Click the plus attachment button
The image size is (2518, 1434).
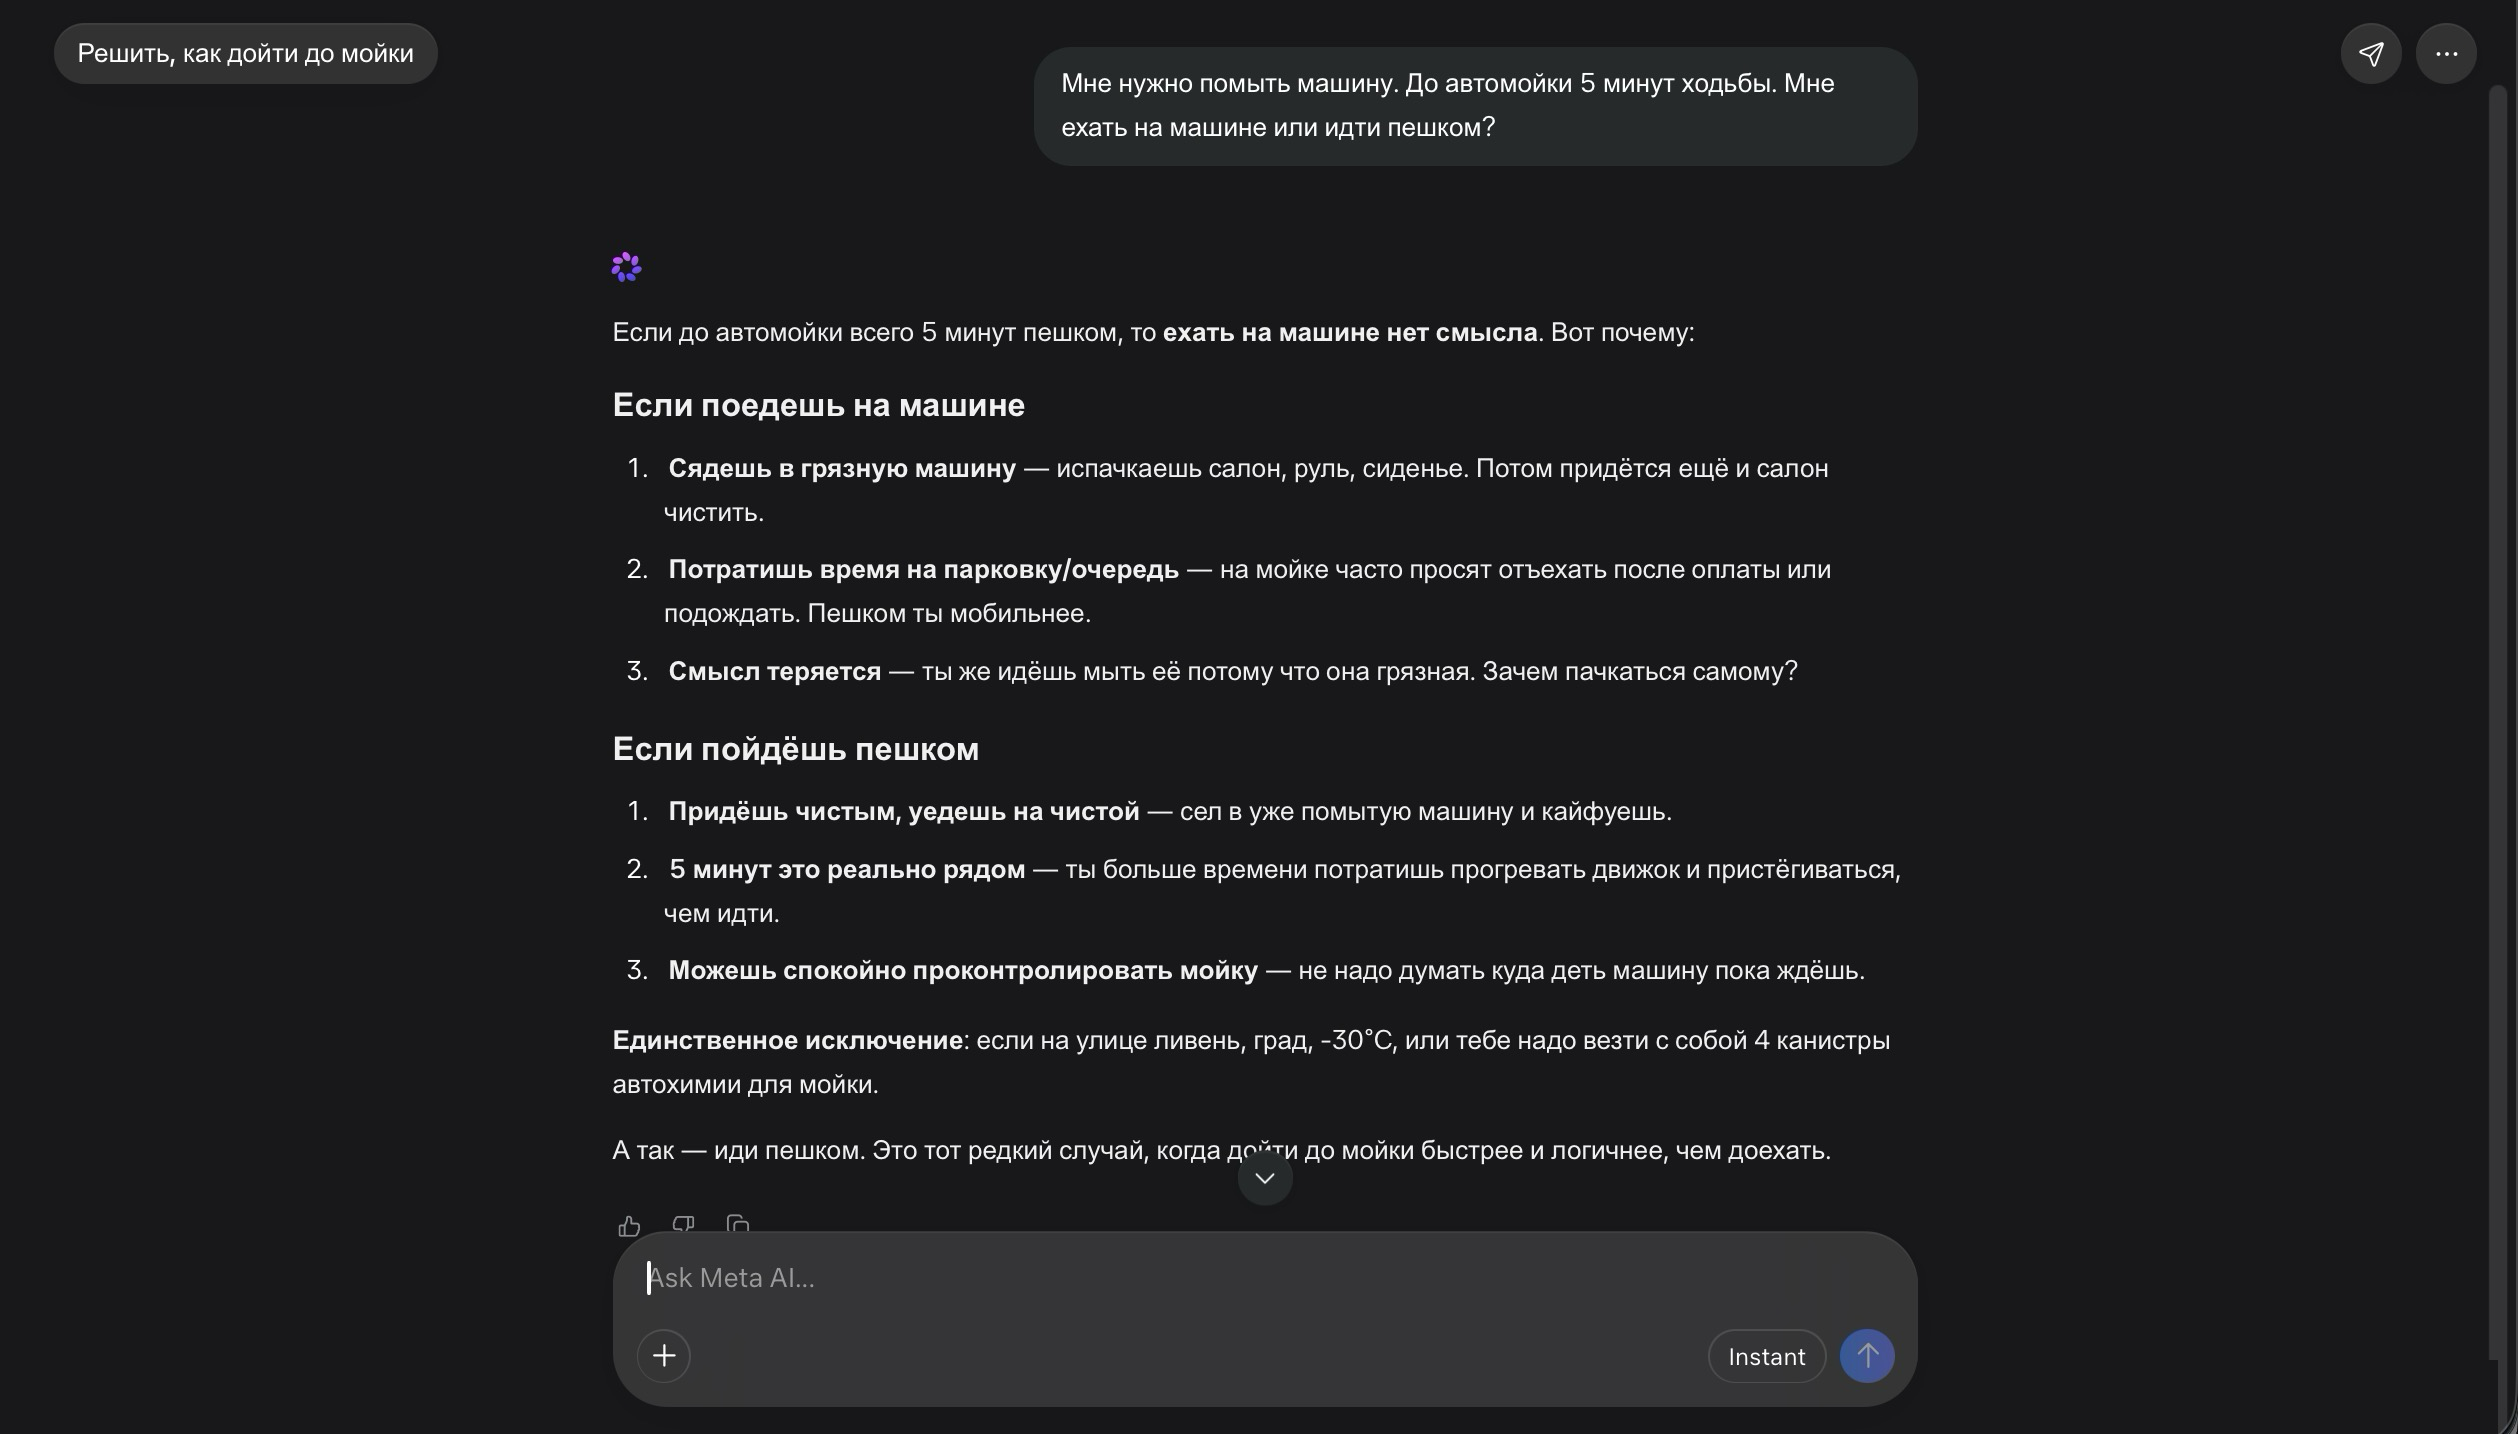click(x=664, y=1356)
